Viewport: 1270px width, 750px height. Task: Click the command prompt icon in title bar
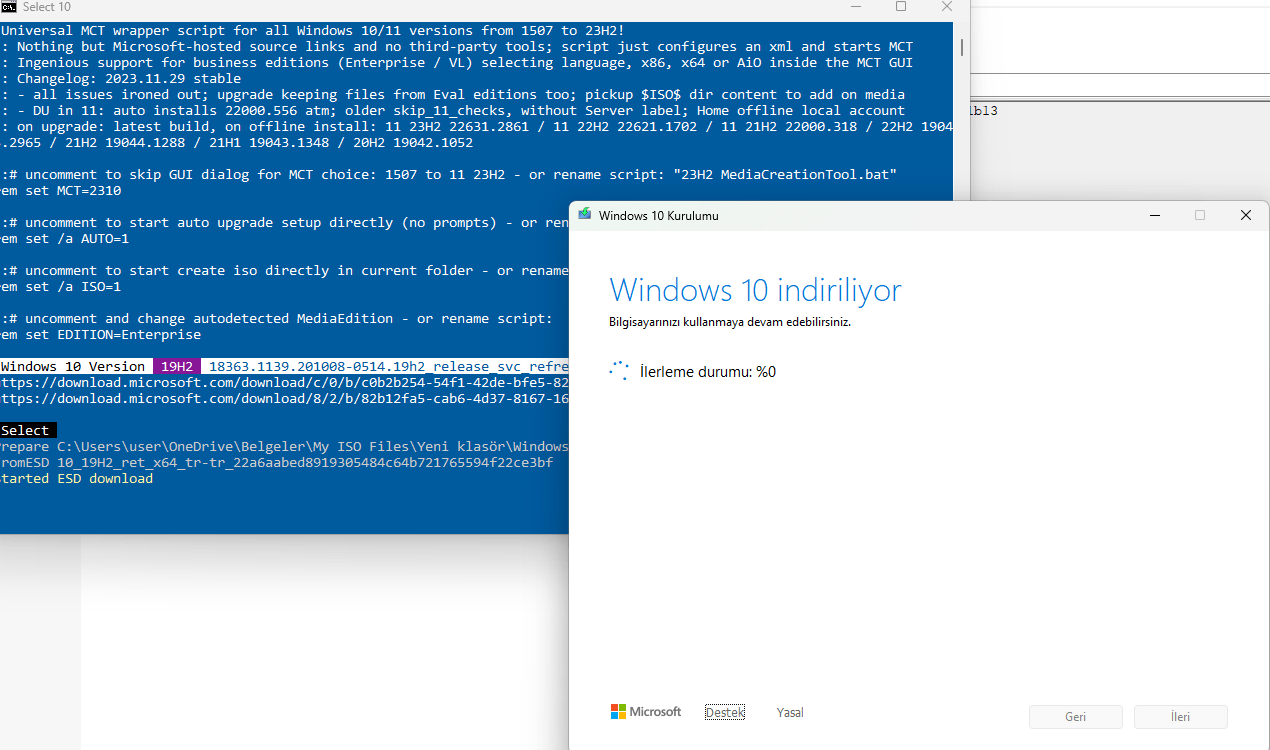tap(9, 7)
